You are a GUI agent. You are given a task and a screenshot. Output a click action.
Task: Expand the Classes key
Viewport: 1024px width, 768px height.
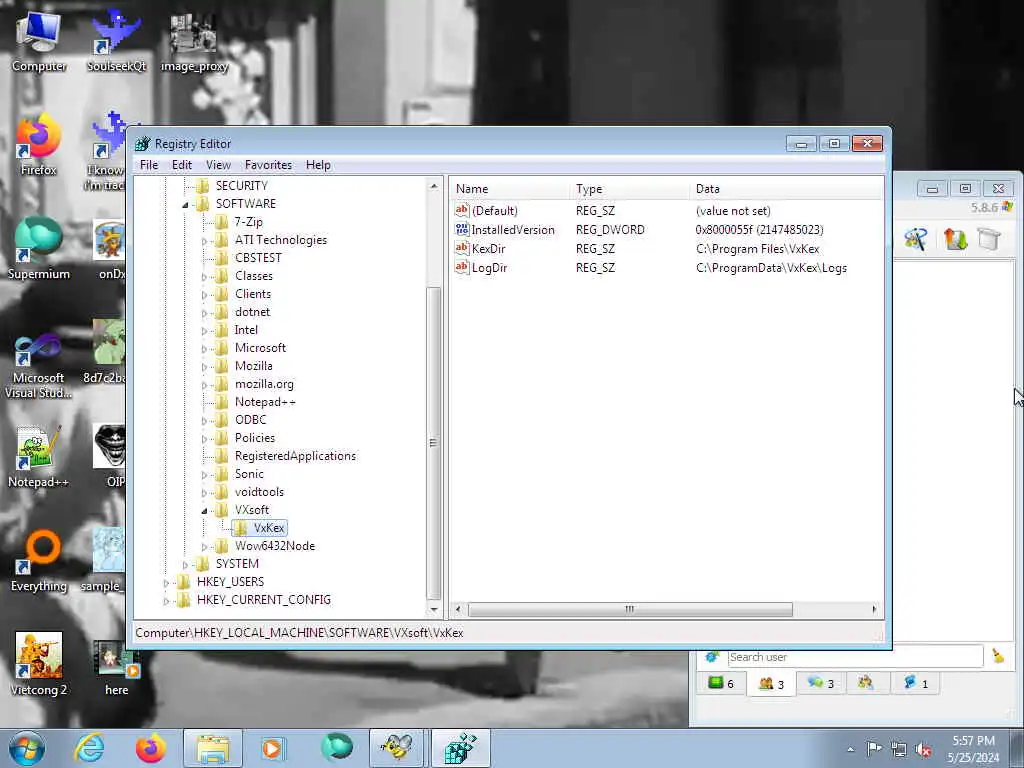click(x=204, y=277)
